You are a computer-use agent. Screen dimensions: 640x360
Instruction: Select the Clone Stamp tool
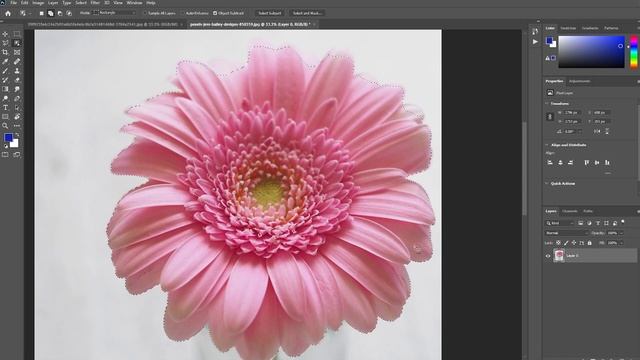(x=17, y=71)
